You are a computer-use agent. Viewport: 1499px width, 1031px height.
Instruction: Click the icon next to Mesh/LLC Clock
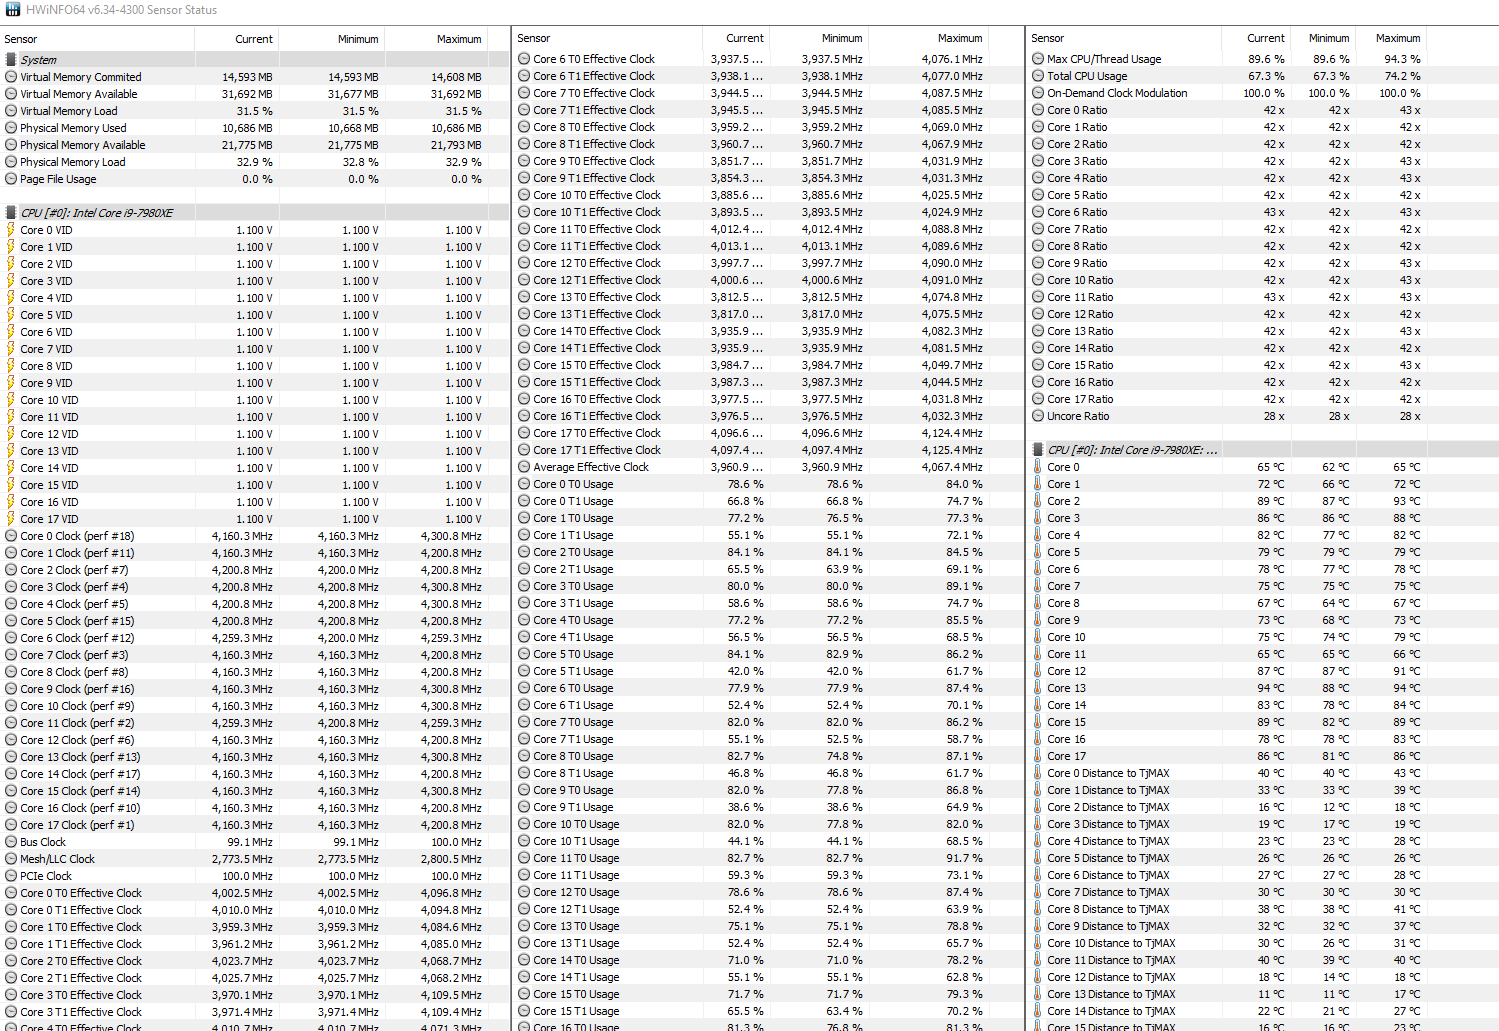(11, 859)
